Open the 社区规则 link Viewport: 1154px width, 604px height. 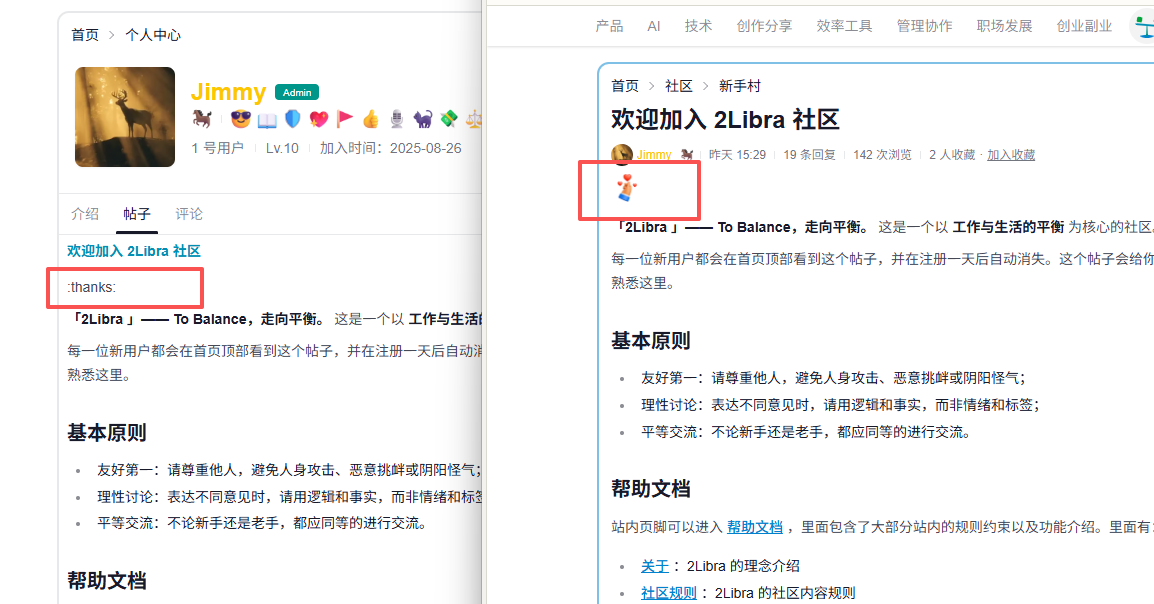point(668,593)
